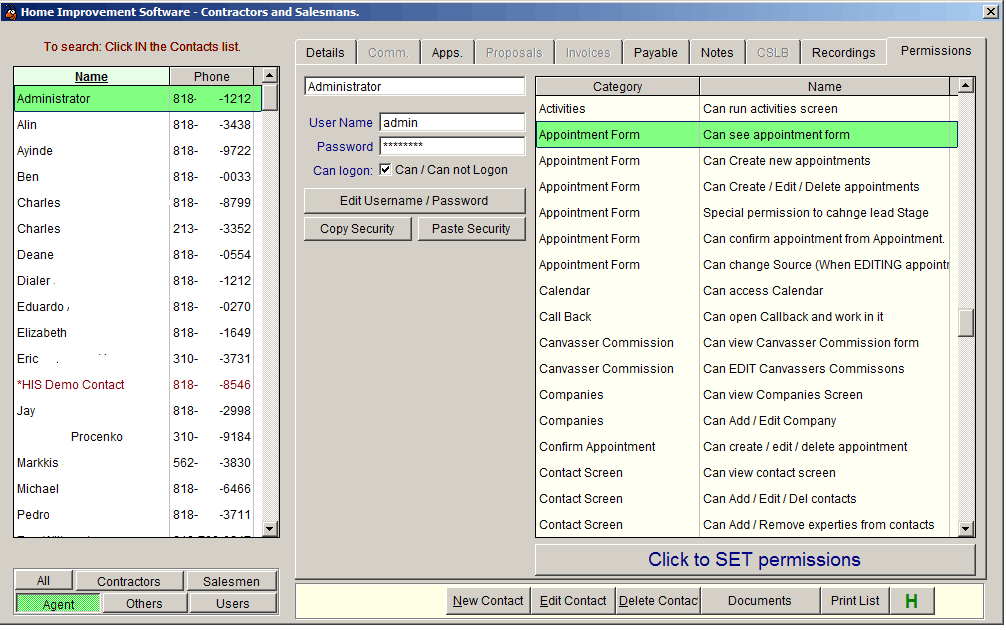The width and height of the screenshot is (1006, 630).
Task: Open the Documents button
Action: [x=760, y=600]
